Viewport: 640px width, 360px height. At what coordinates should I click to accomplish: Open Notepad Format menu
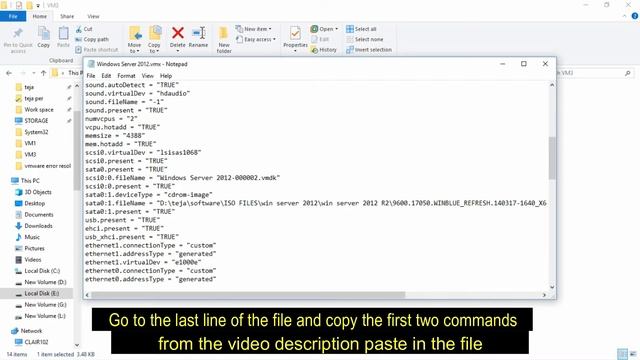[126, 76]
